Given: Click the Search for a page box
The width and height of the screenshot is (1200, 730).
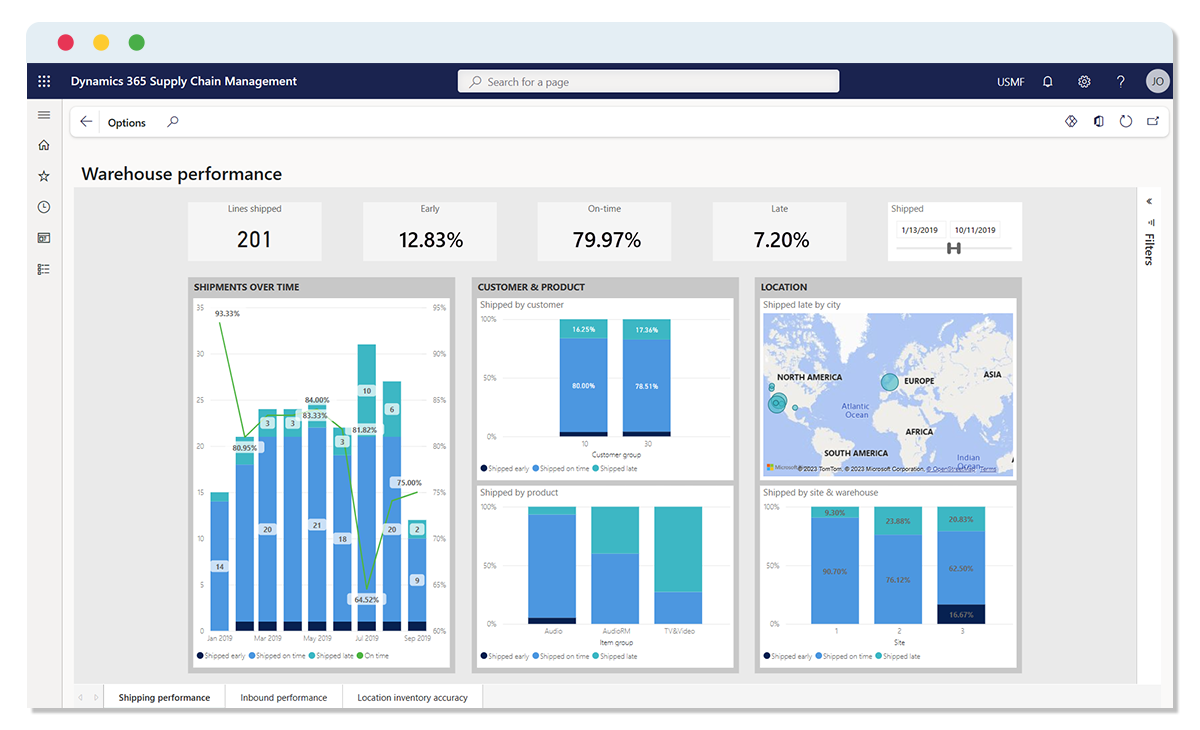Looking at the screenshot, I should tap(649, 82).
